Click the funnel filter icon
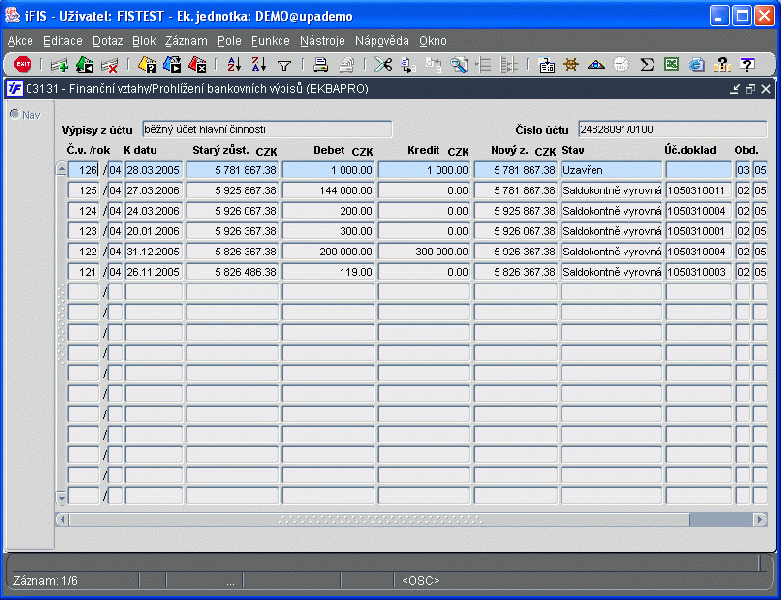This screenshot has width=781, height=600. pos(284,65)
